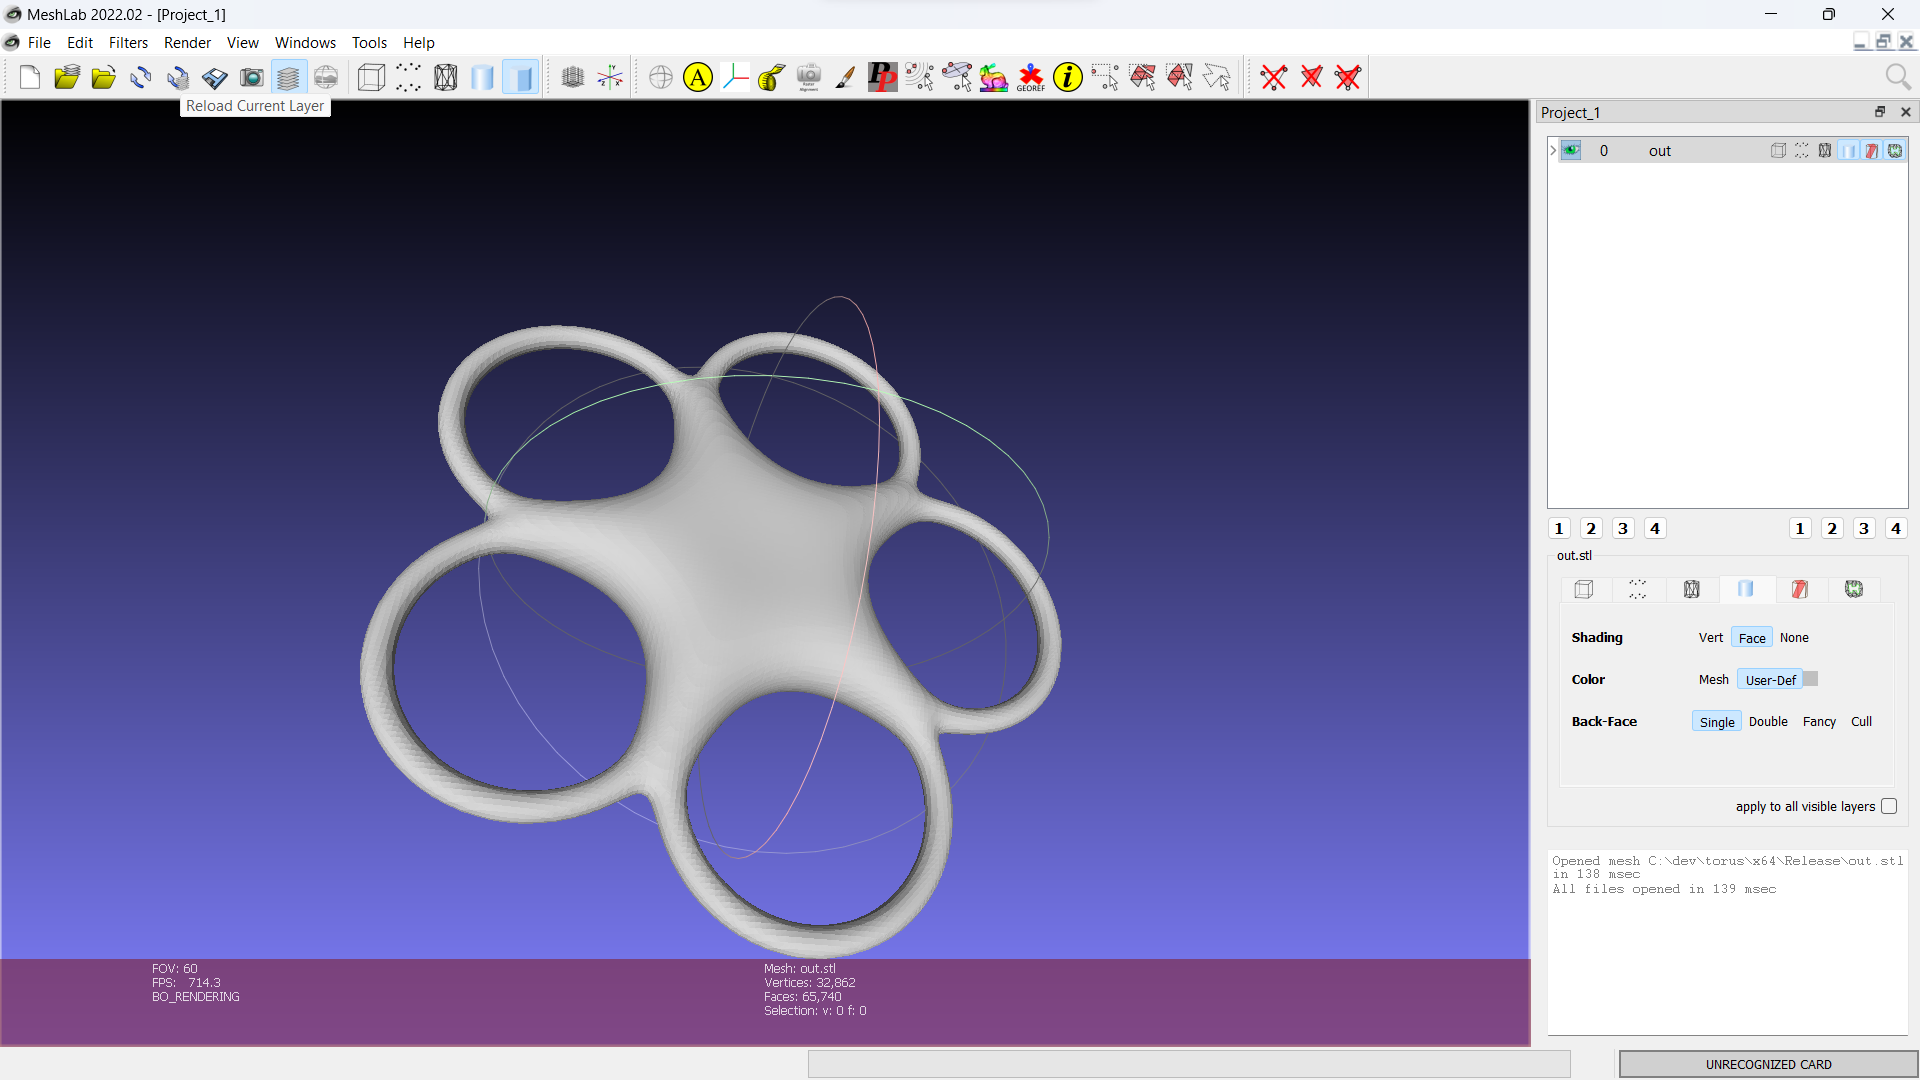This screenshot has height=1080, width=1920.
Task: Open the Edit menu
Action: point(80,43)
